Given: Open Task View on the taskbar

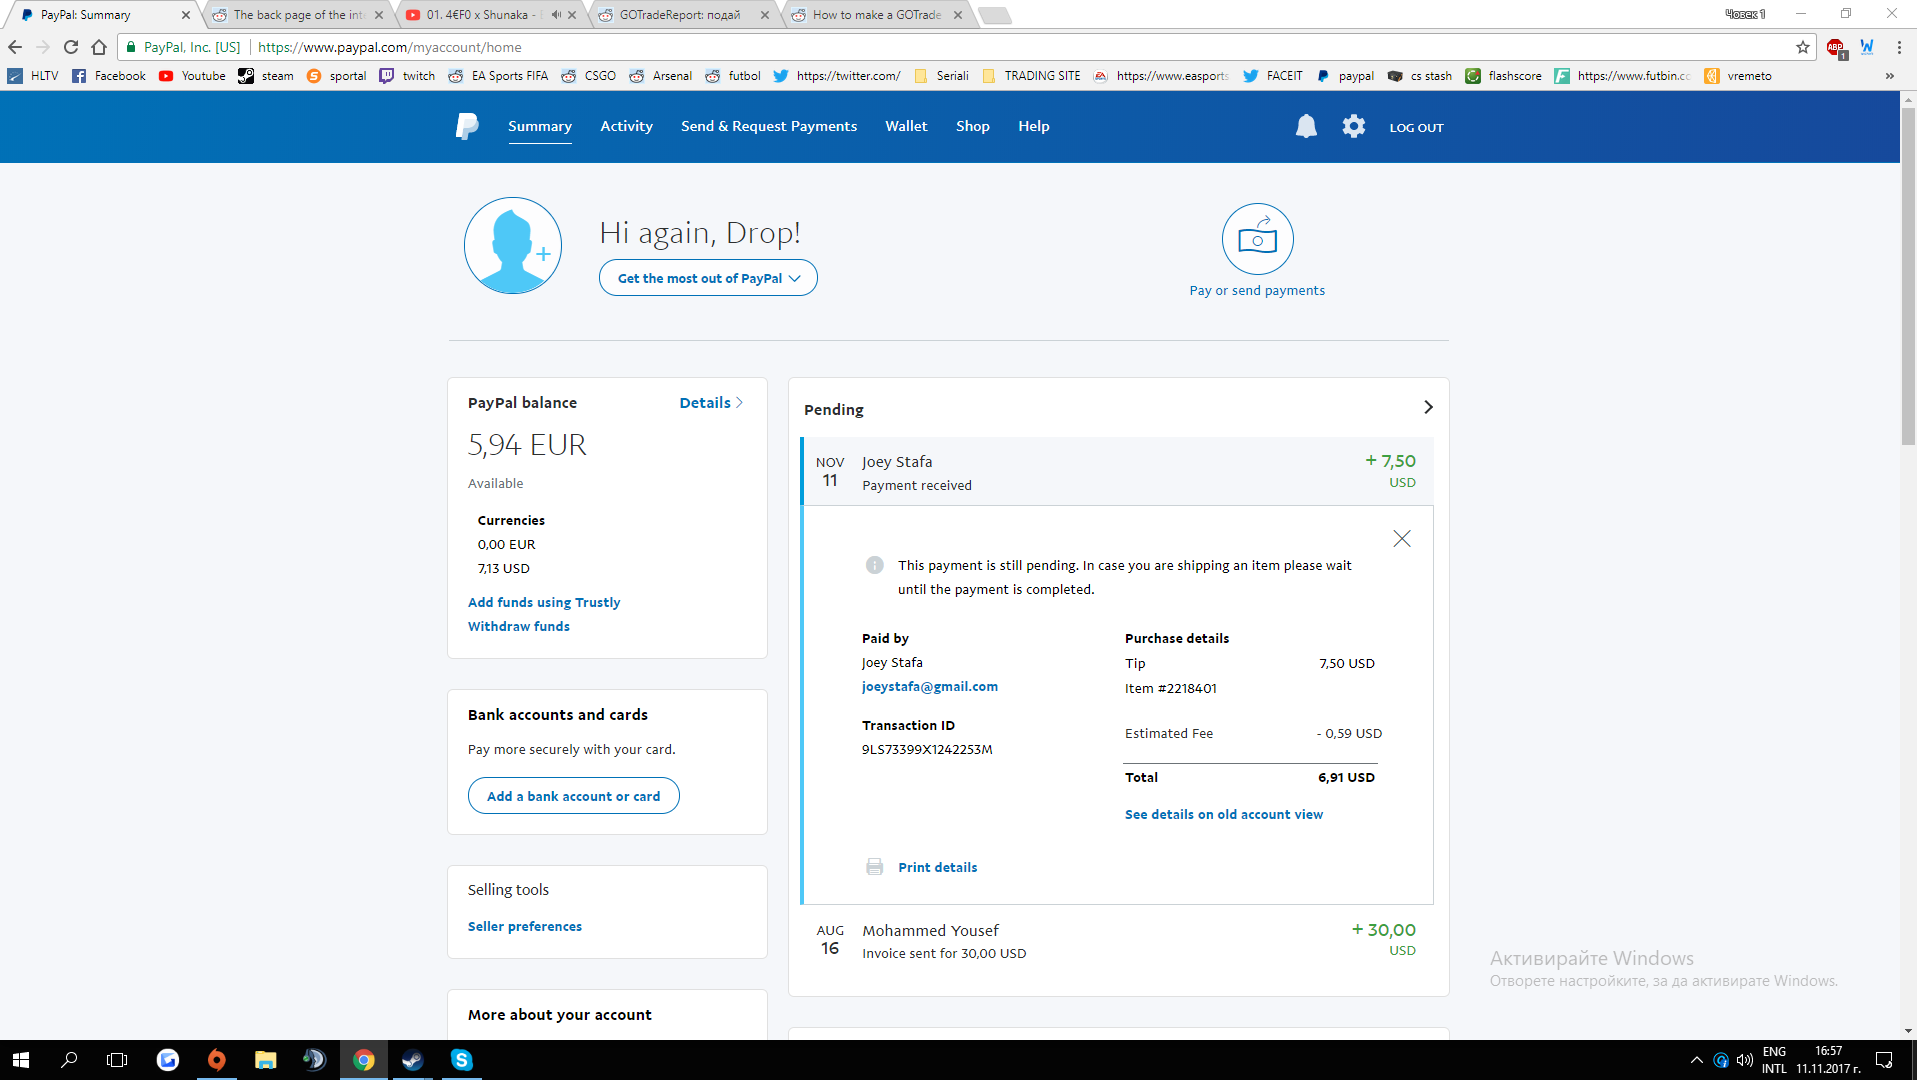Looking at the screenshot, I should coord(117,1060).
